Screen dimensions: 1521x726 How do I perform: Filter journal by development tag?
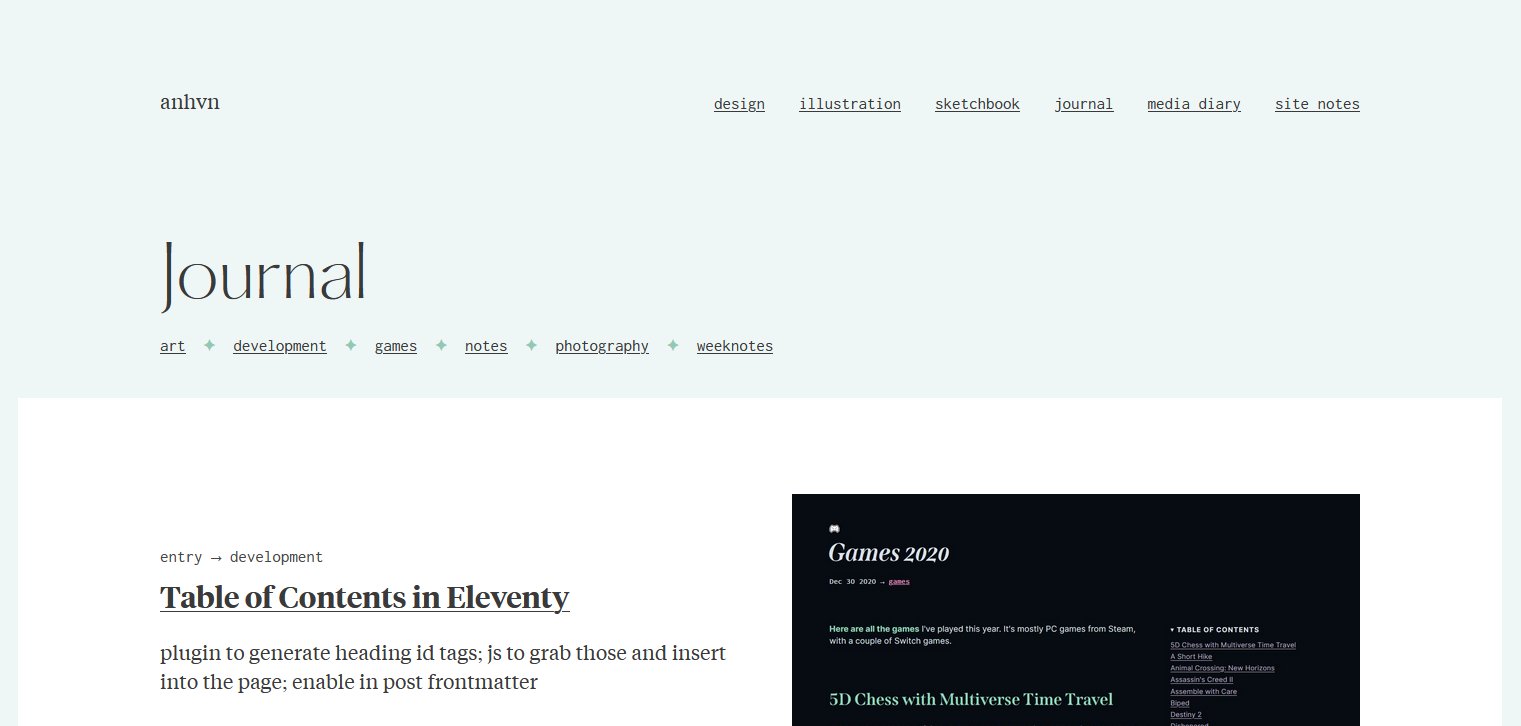pyautogui.click(x=280, y=346)
